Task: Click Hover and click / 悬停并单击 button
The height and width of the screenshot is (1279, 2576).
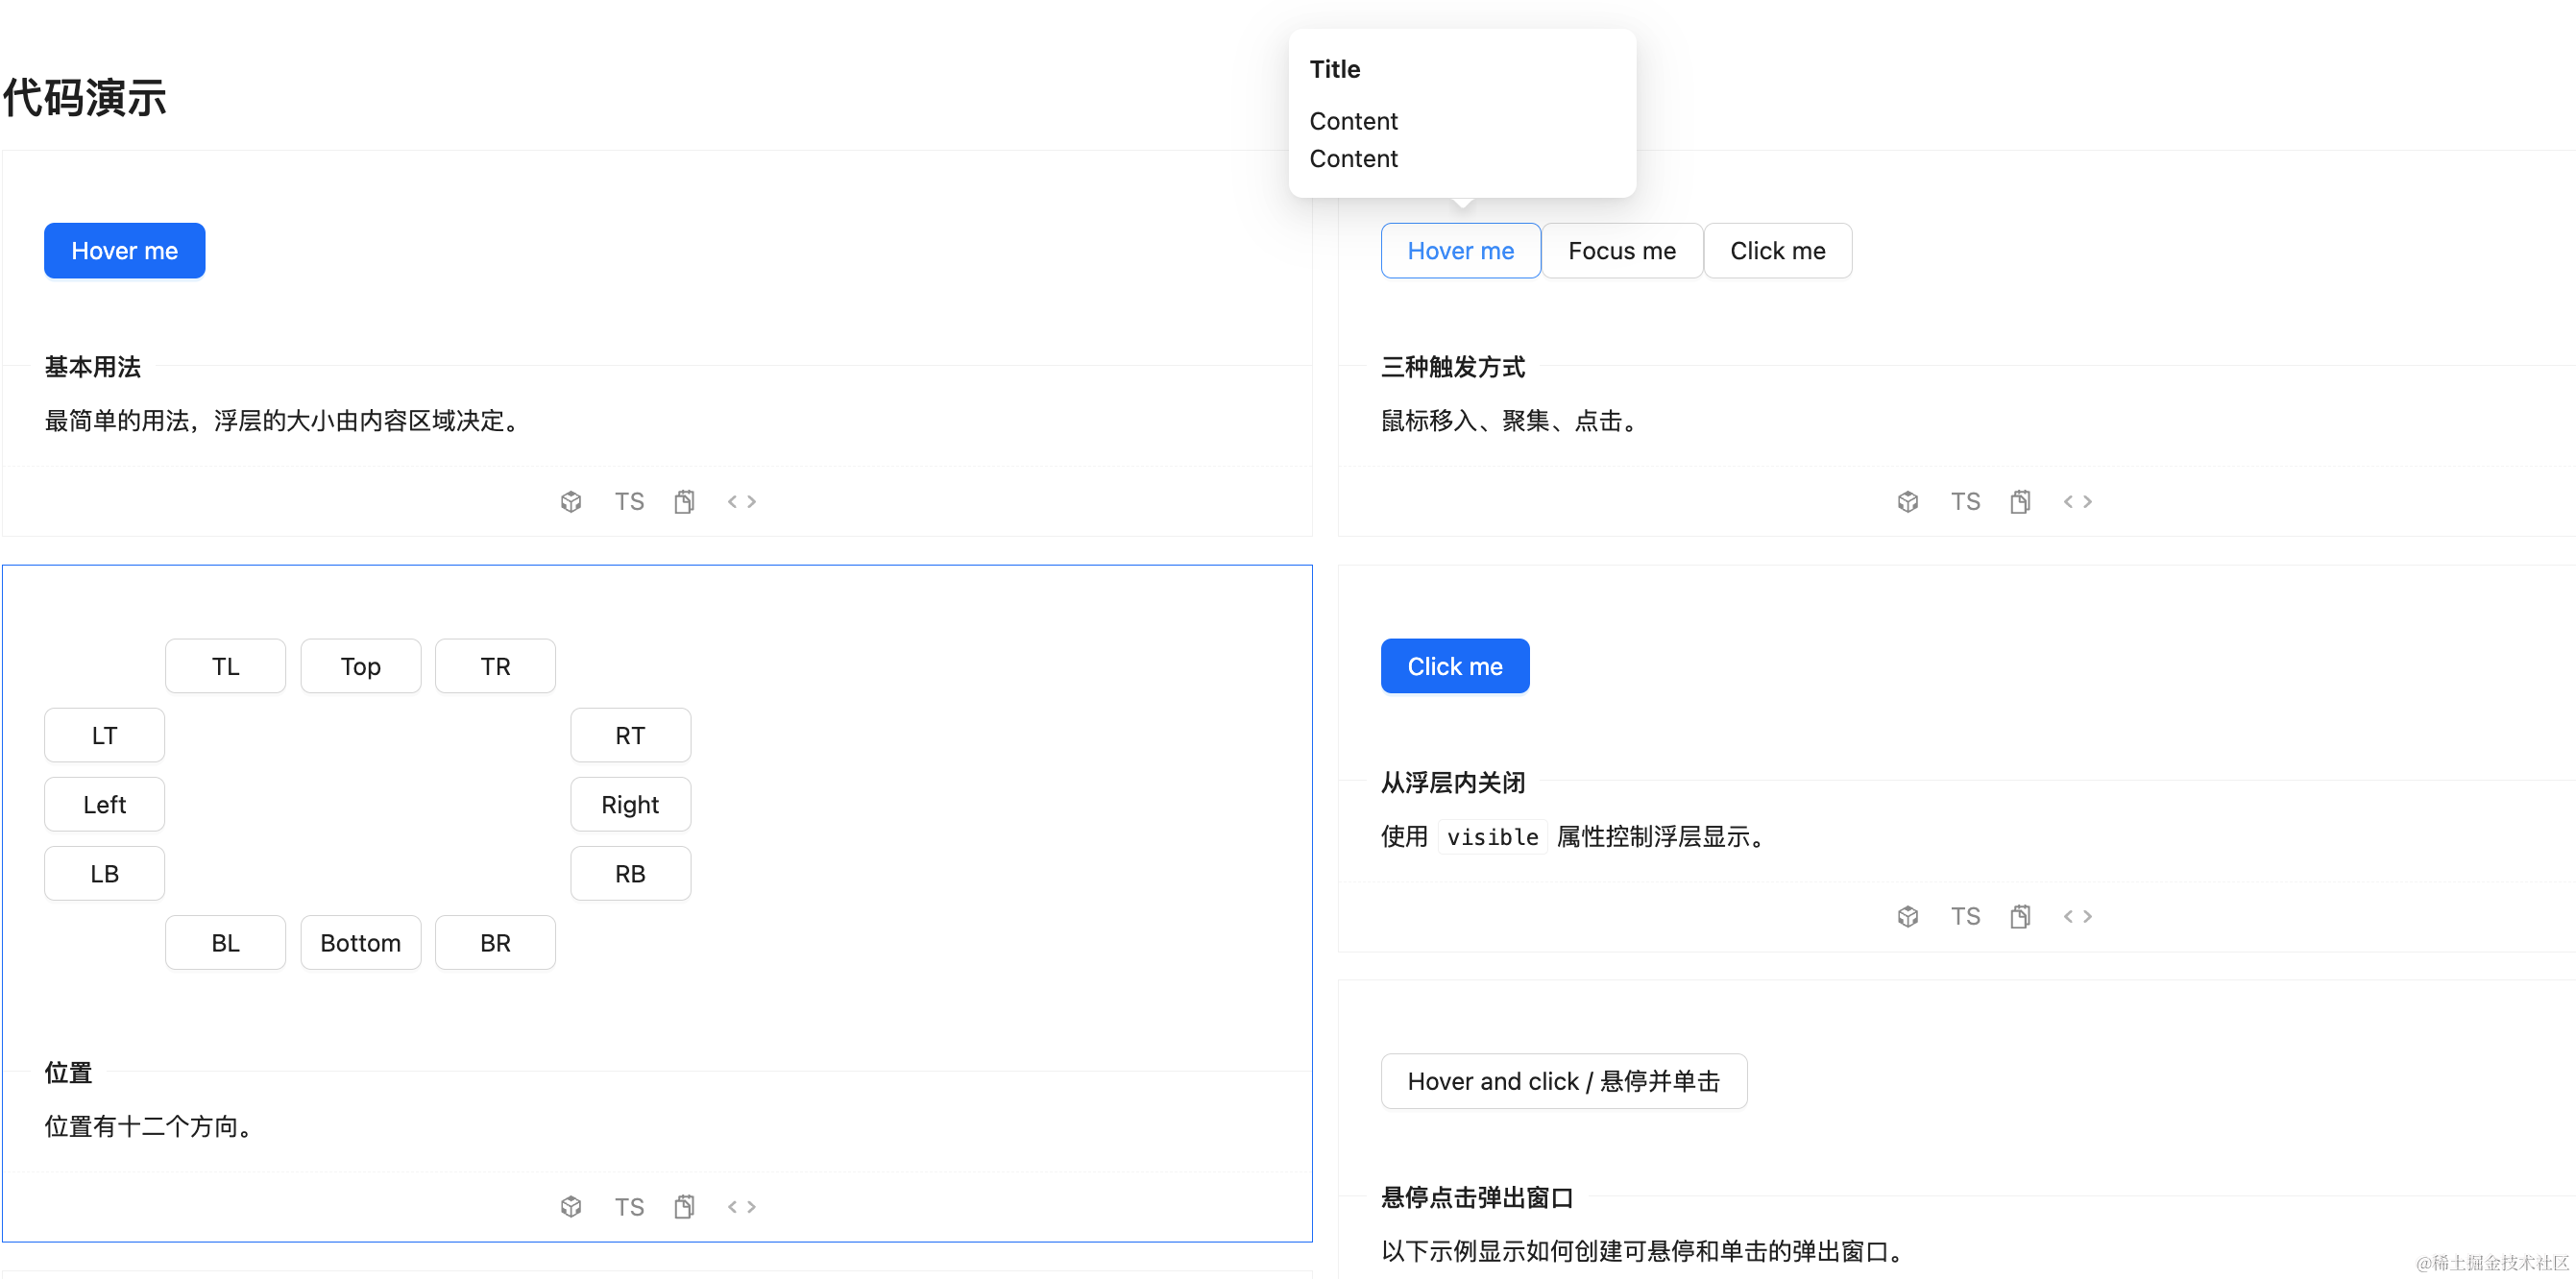Action: coord(1563,1081)
